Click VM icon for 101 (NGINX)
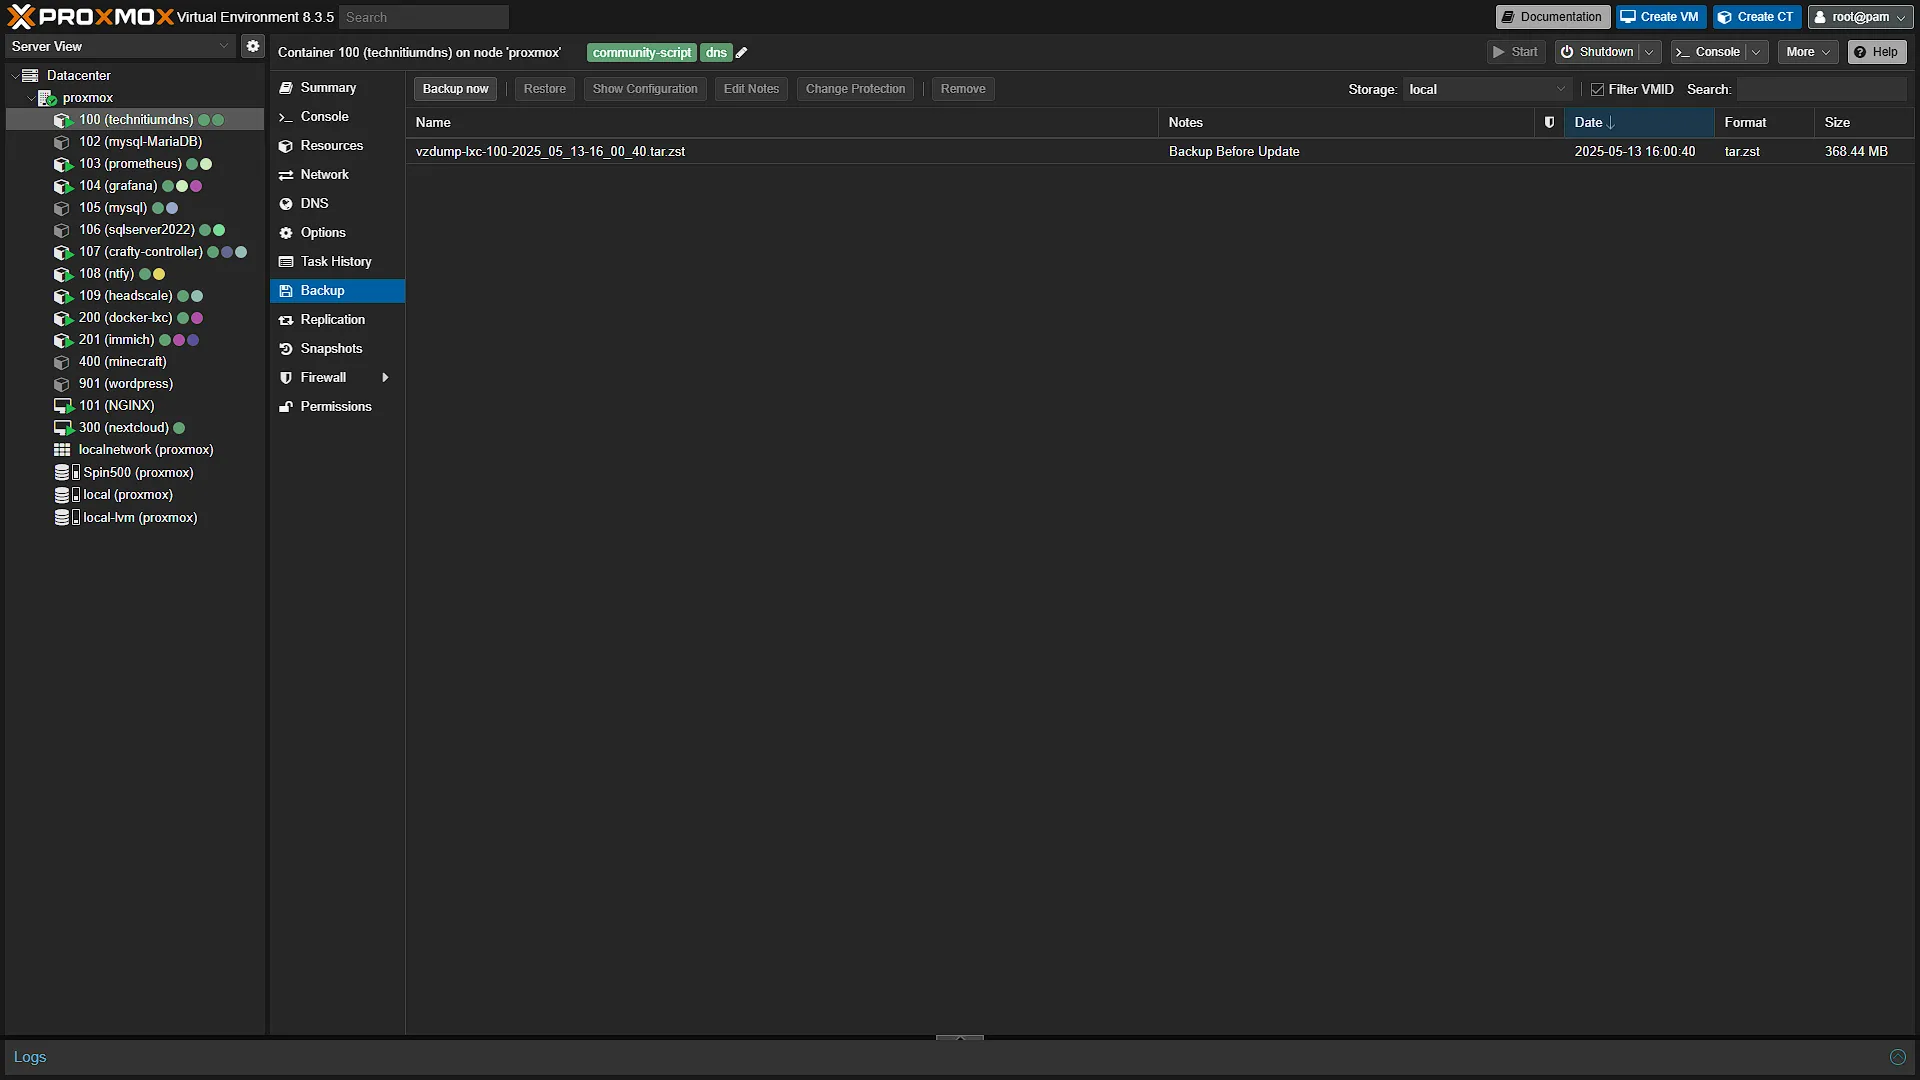The height and width of the screenshot is (1080, 1920). (x=62, y=406)
